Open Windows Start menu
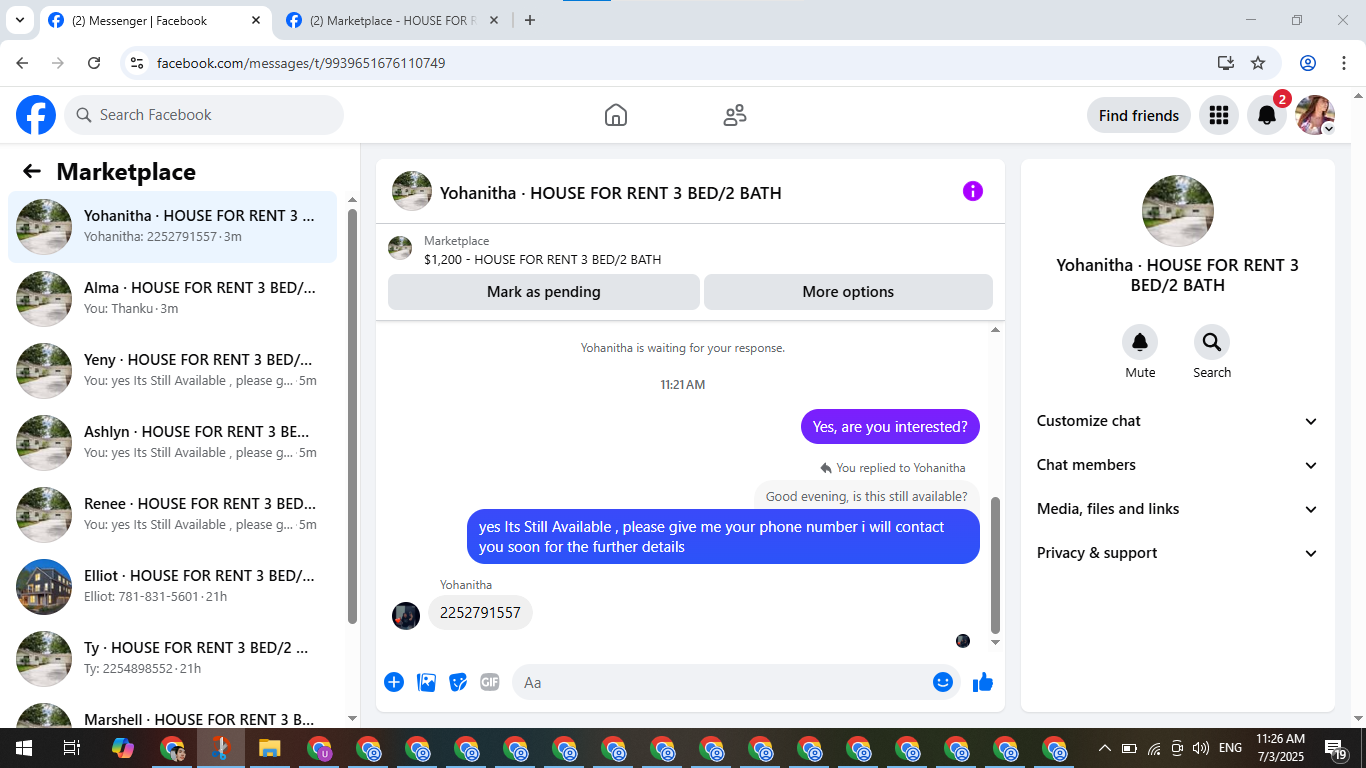 (x=23, y=748)
